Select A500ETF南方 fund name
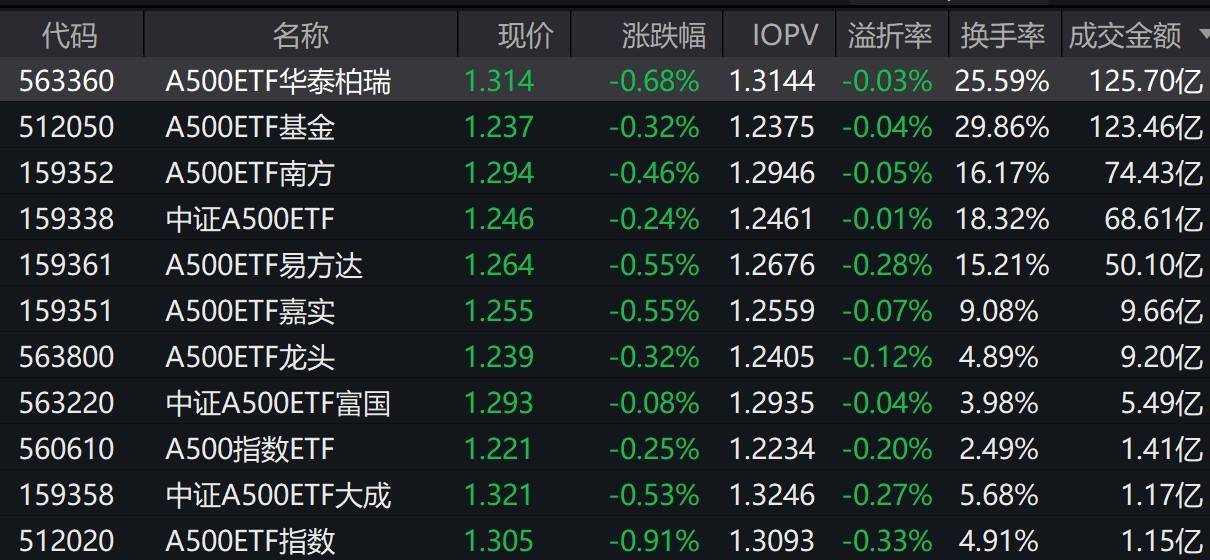 249,173
